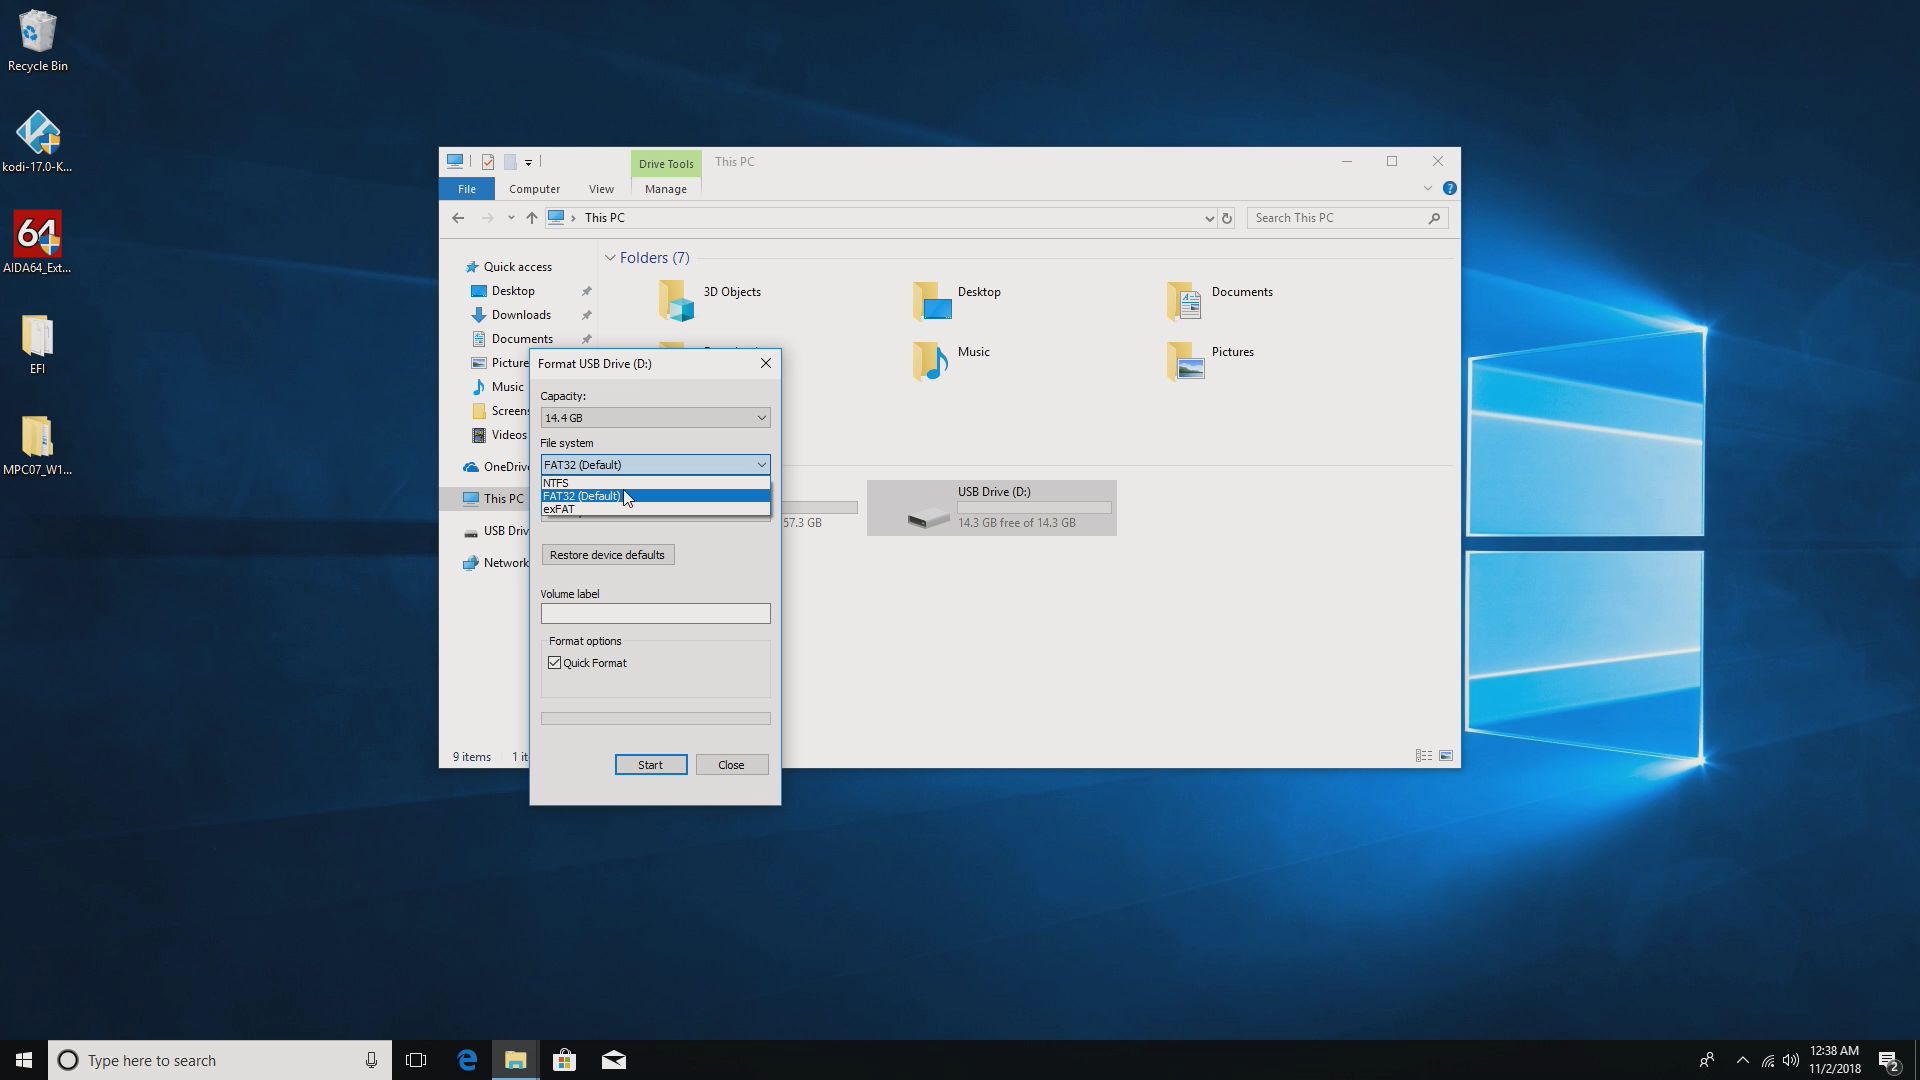Click Restore device defaults button
Image resolution: width=1920 pixels, height=1080 pixels.
click(608, 555)
